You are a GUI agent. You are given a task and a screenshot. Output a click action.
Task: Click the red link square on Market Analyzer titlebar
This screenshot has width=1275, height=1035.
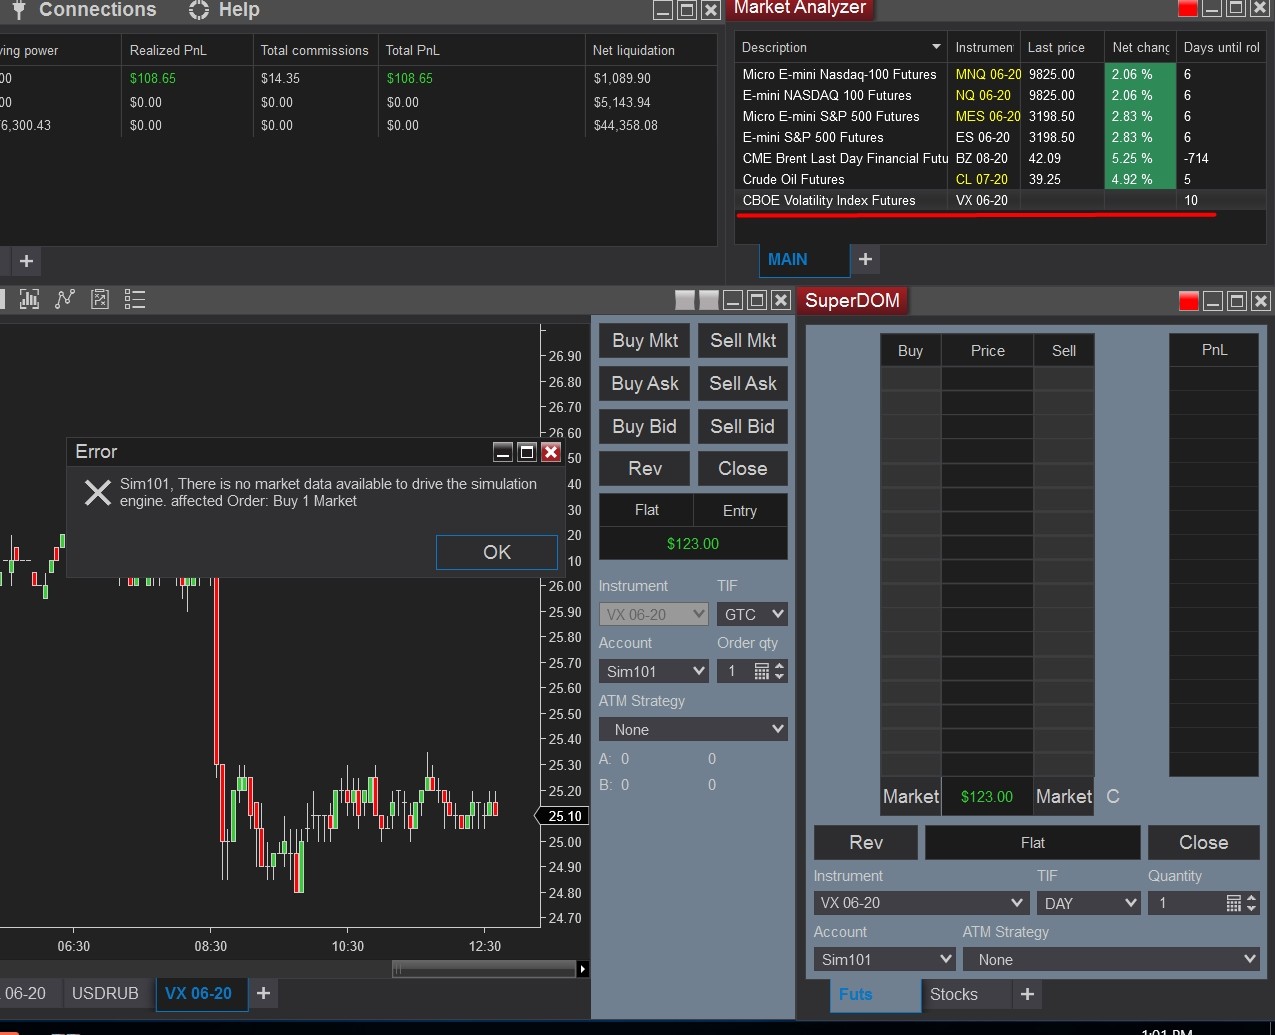pyautogui.click(x=1188, y=8)
